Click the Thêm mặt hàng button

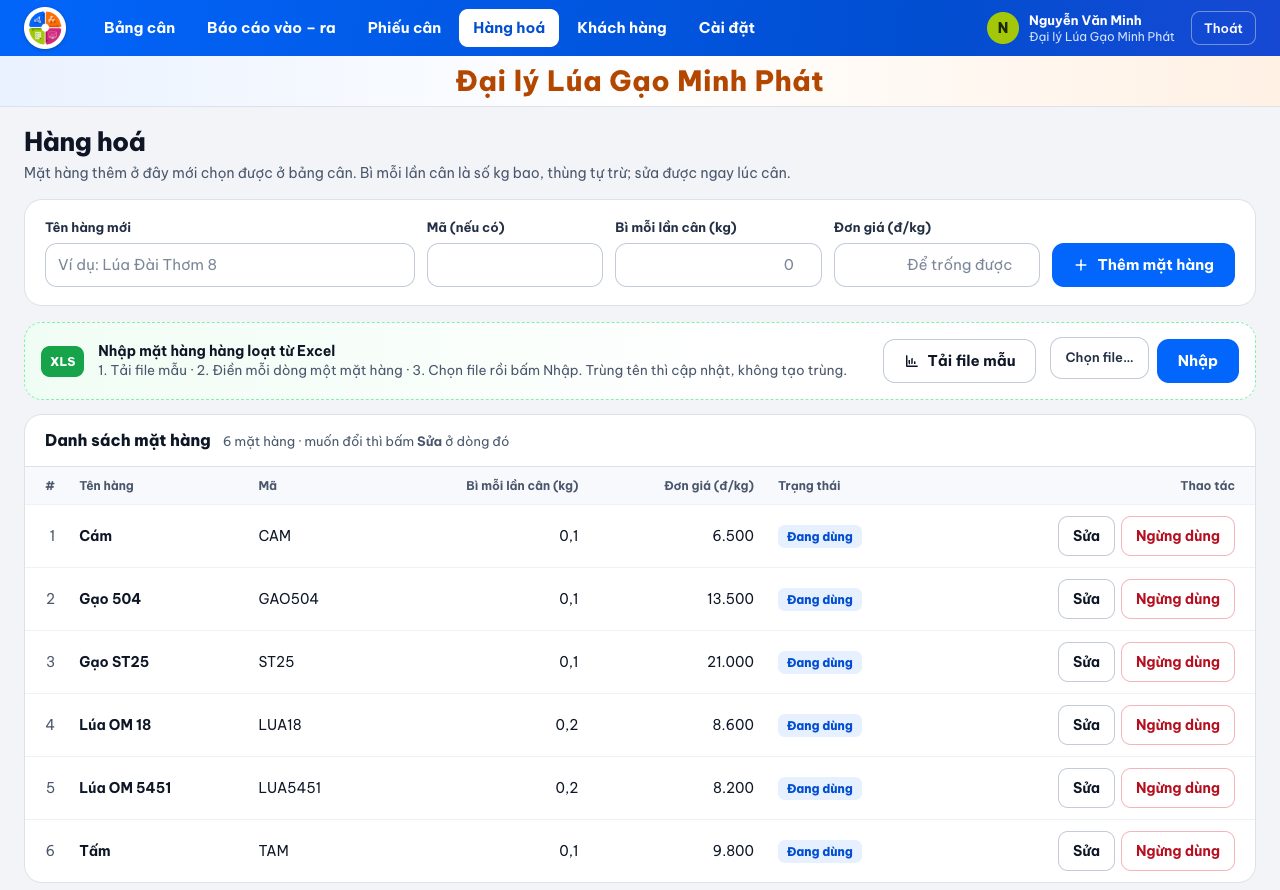(1143, 265)
